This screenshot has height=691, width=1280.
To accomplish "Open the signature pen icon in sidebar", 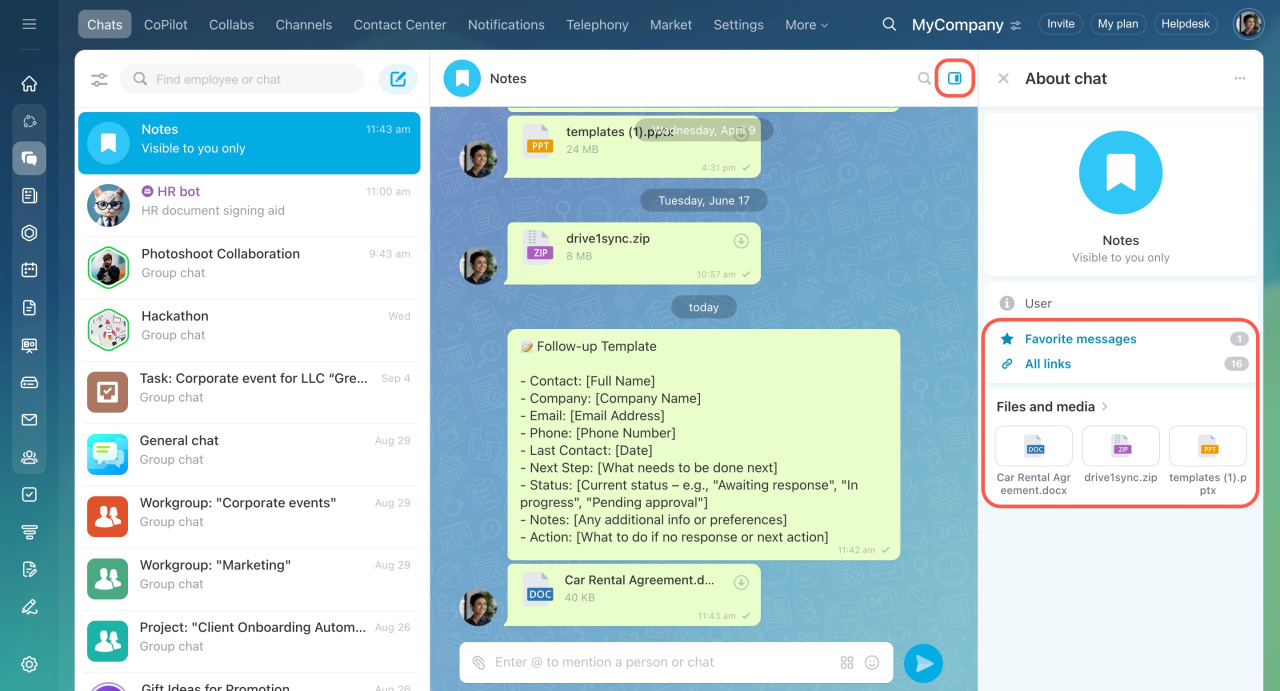I will point(29,606).
